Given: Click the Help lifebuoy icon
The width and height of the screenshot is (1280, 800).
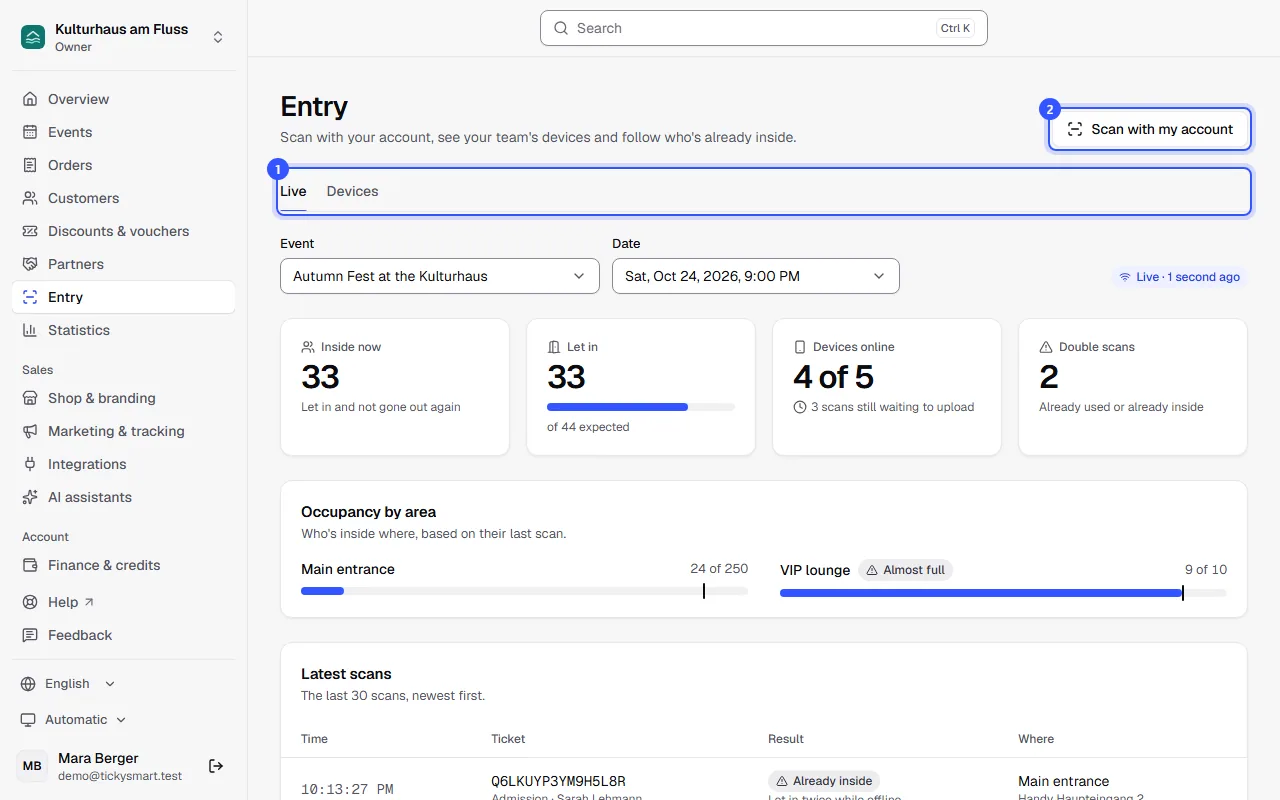Looking at the screenshot, I should coord(30,602).
